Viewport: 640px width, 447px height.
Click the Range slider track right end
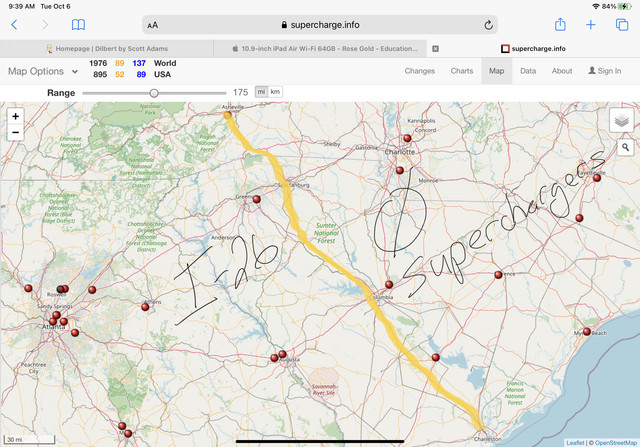[x=224, y=93]
